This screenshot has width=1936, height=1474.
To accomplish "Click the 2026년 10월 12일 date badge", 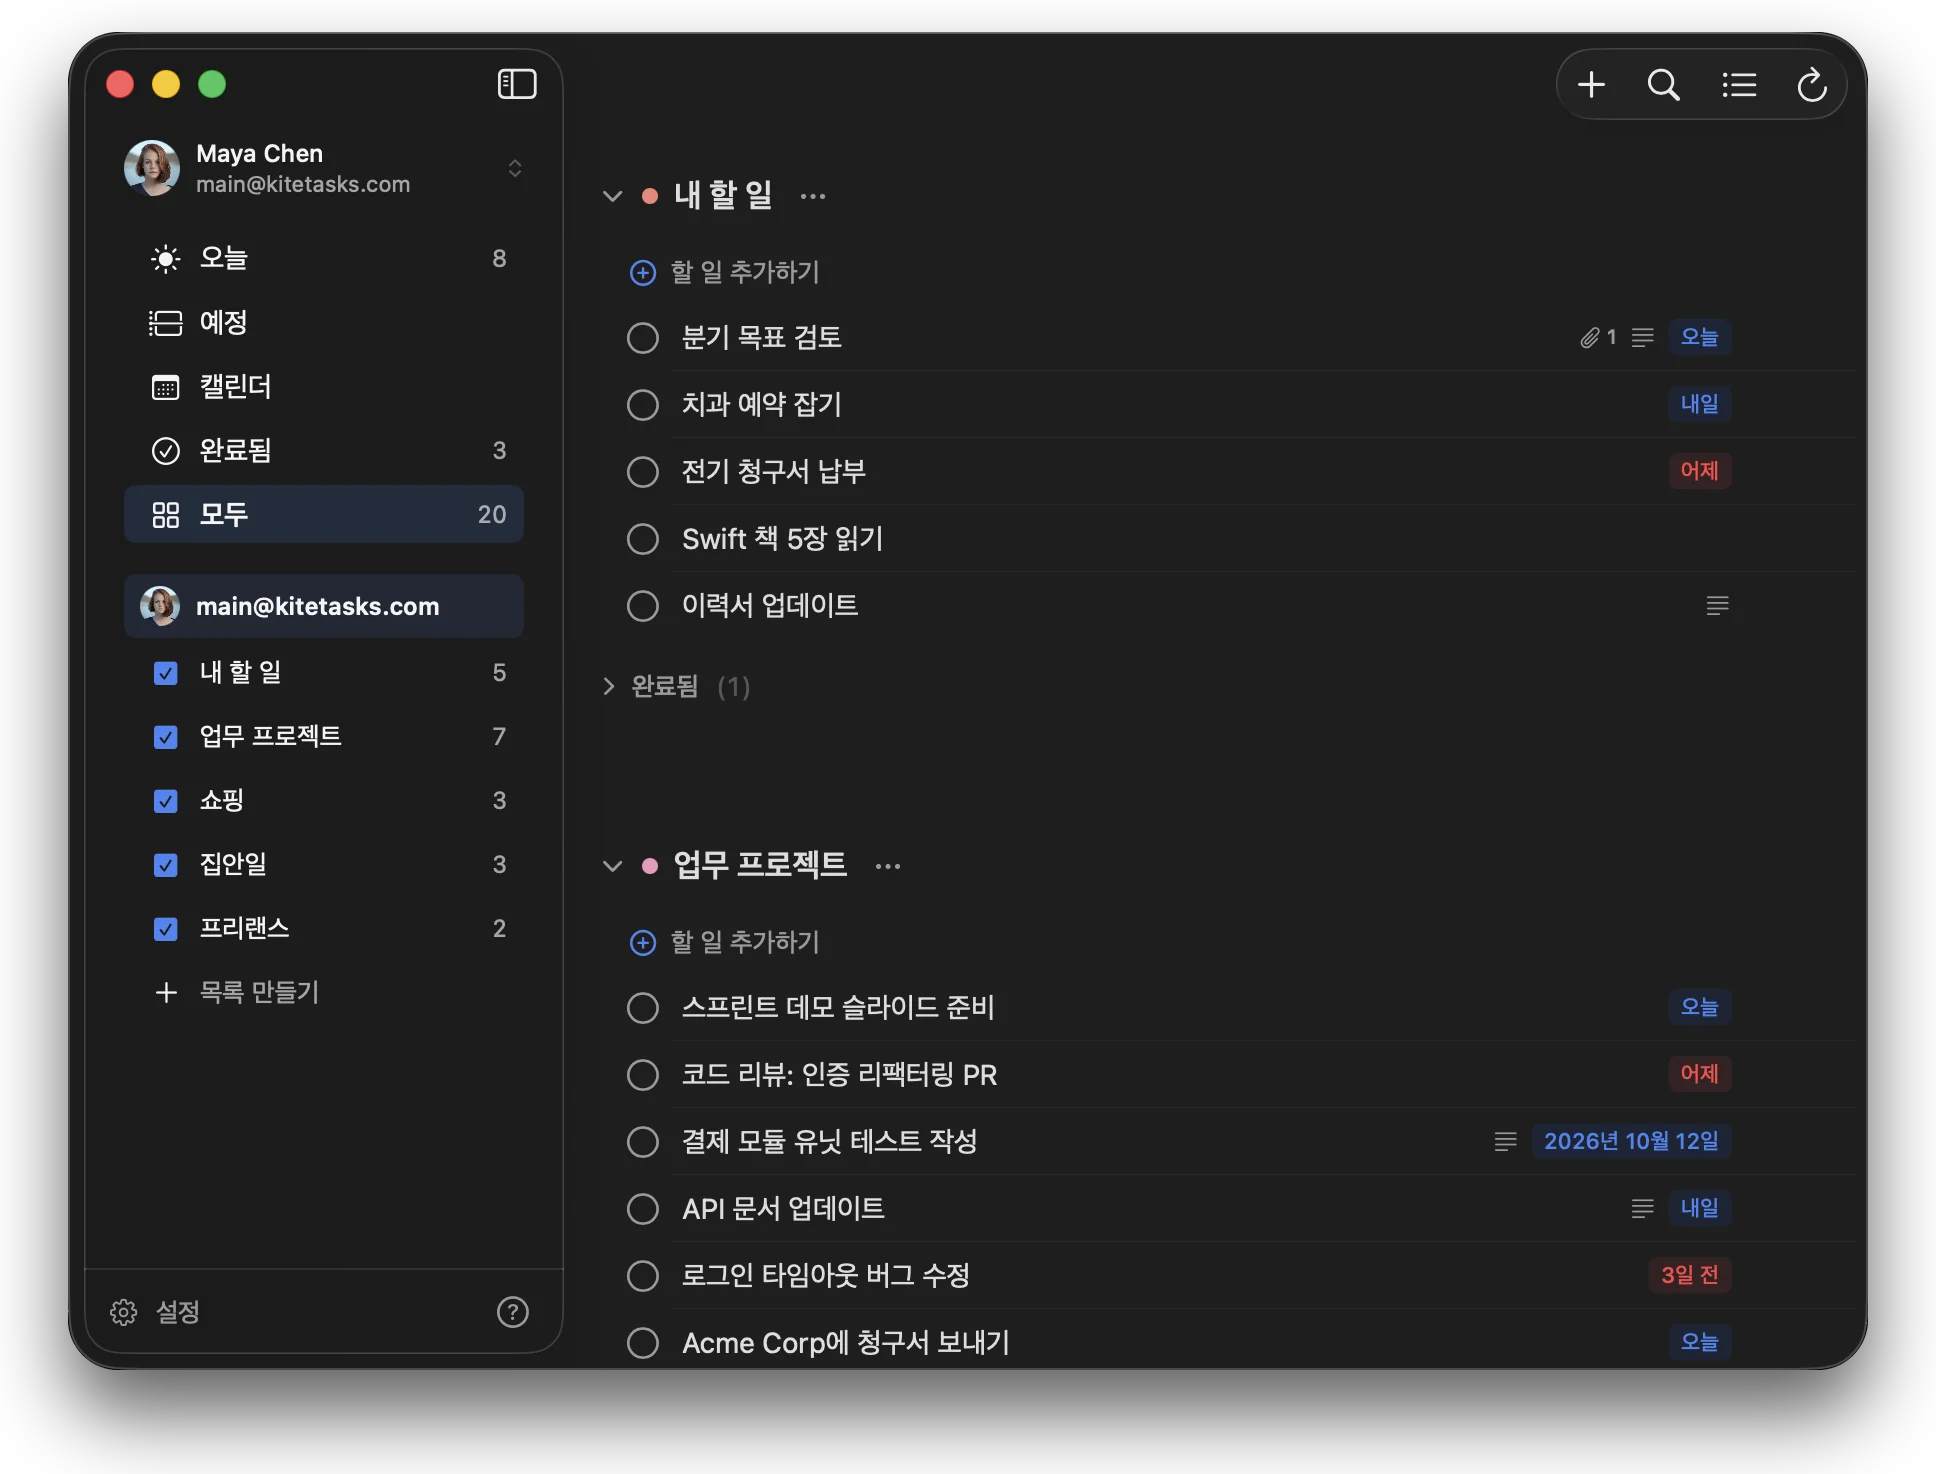I will [x=1631, y=1141].
